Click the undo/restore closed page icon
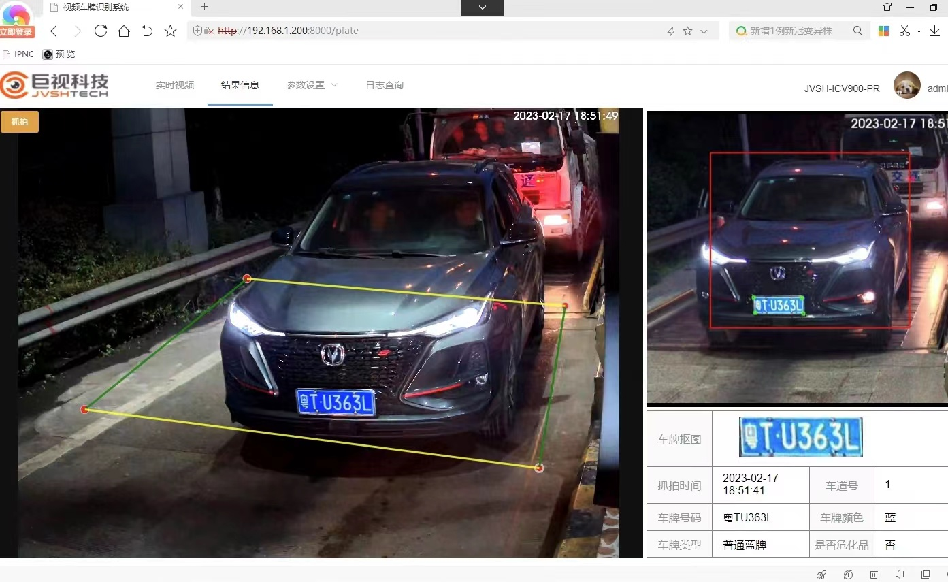This screenshot has height=583, width=949. pos(147,31)
